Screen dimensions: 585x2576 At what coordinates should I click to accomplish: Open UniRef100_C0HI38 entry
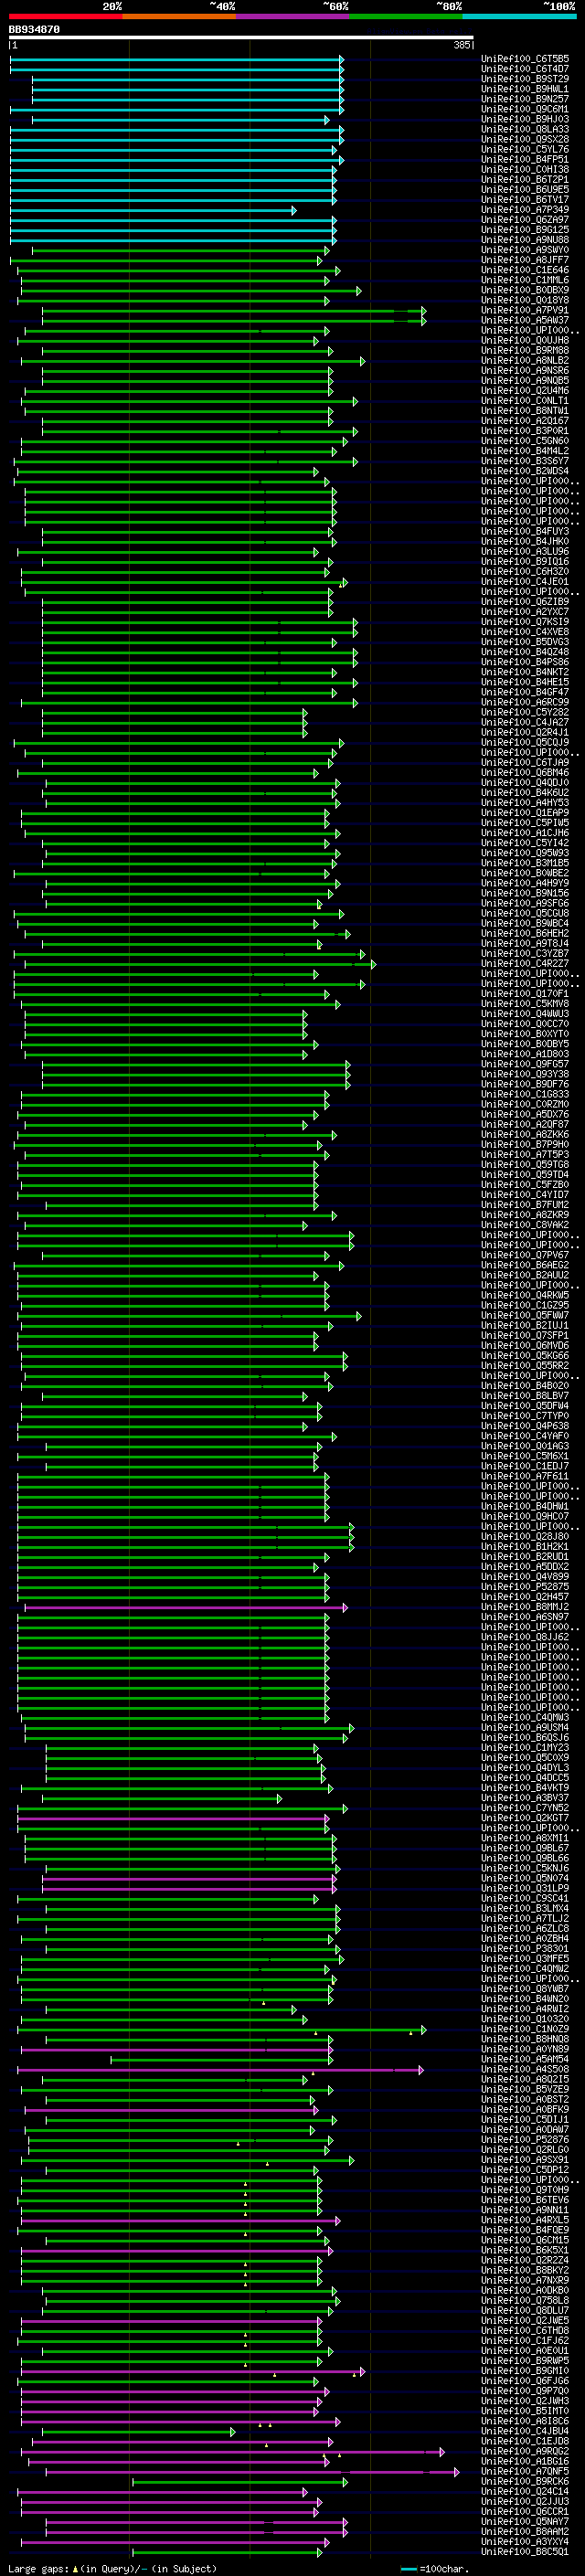click(525, 170)
